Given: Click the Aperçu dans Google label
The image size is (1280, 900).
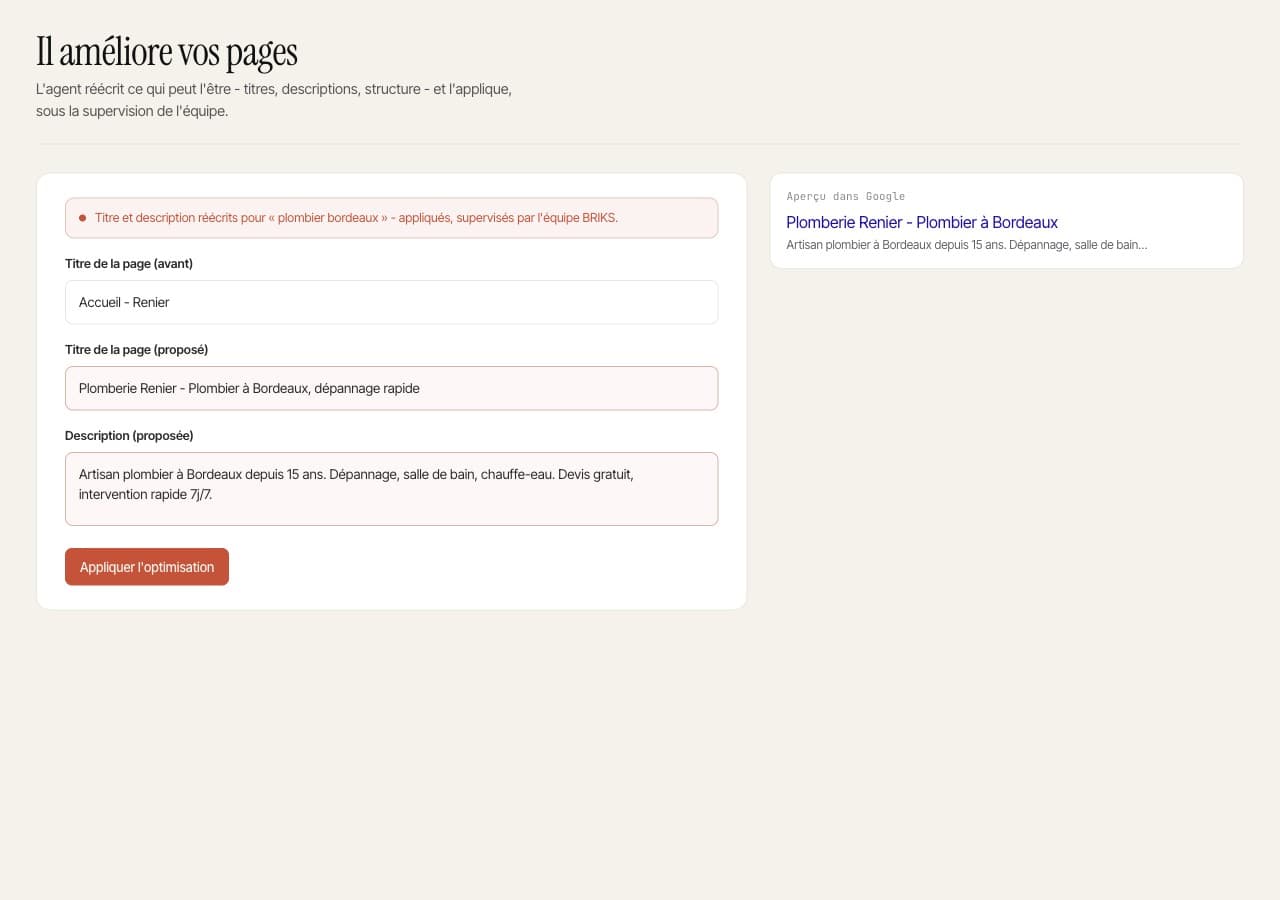Looking at the screenshot, I should pos(846,196).
